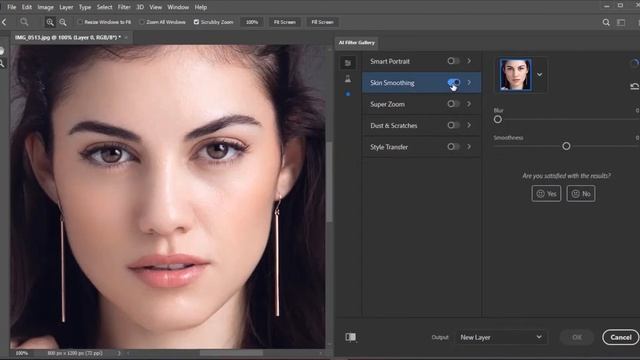Screen dimensions: 640x360
Task: Expand Style Transfer settings arrow
Action: [x=469, y=146]
